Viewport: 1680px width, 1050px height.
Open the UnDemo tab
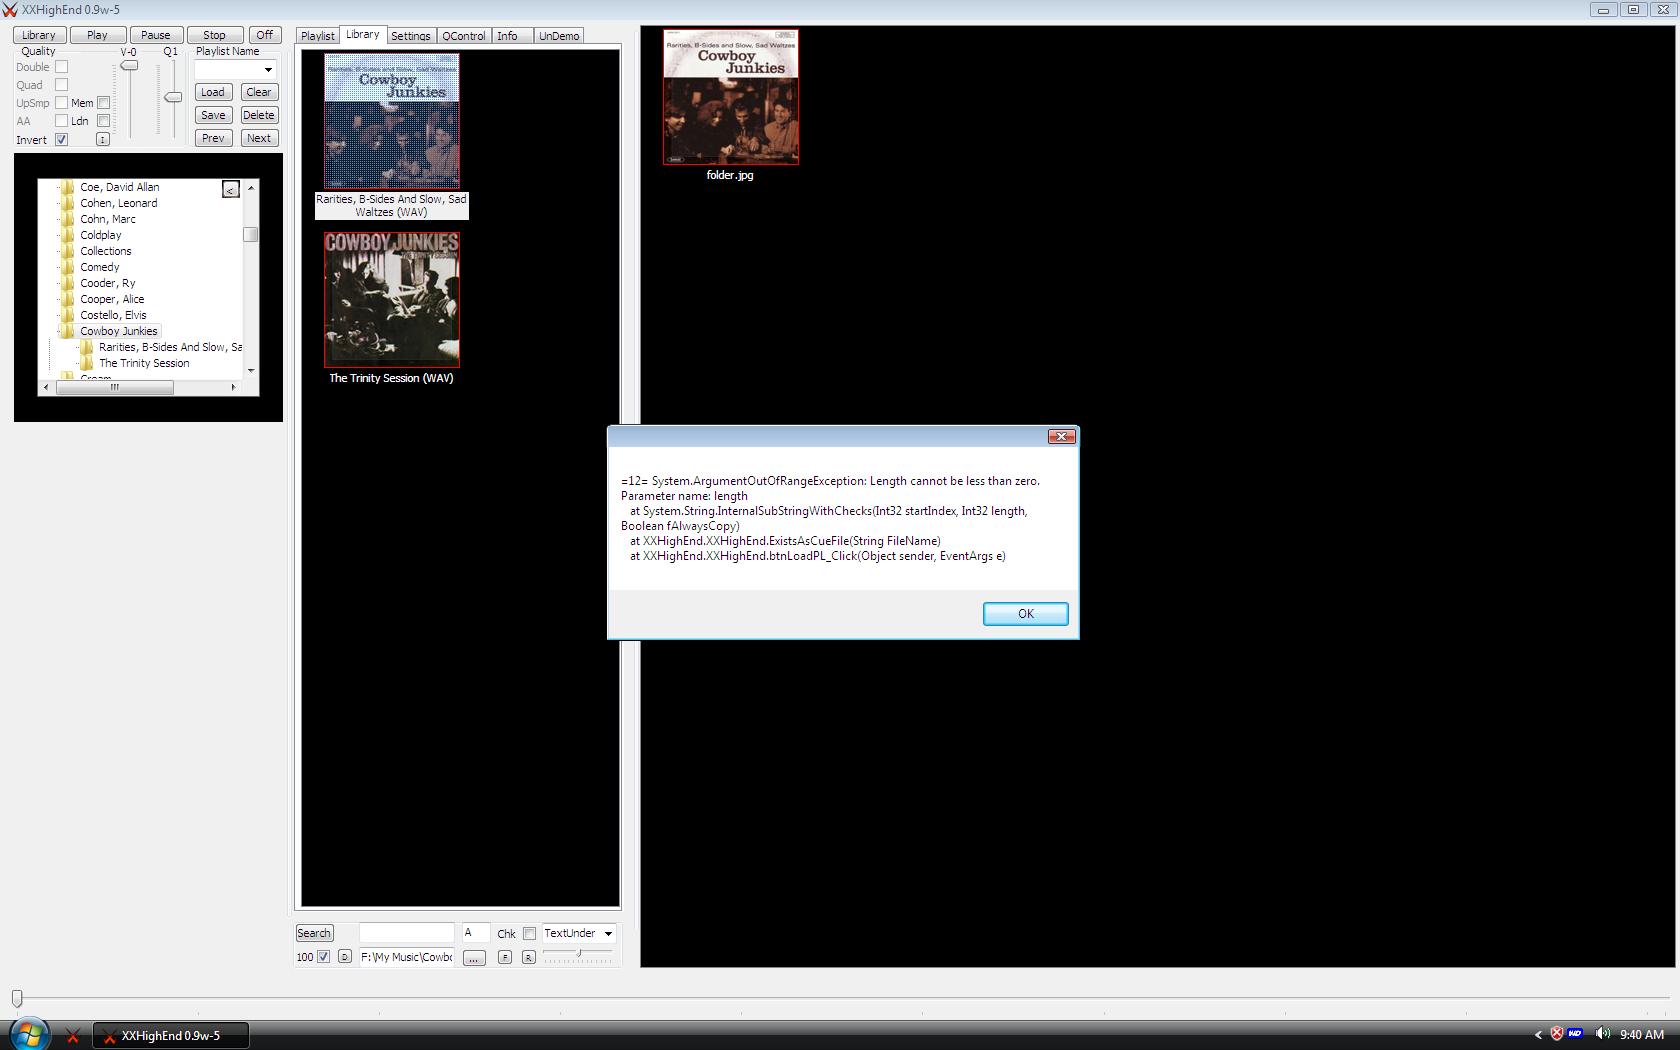[559, 36]
